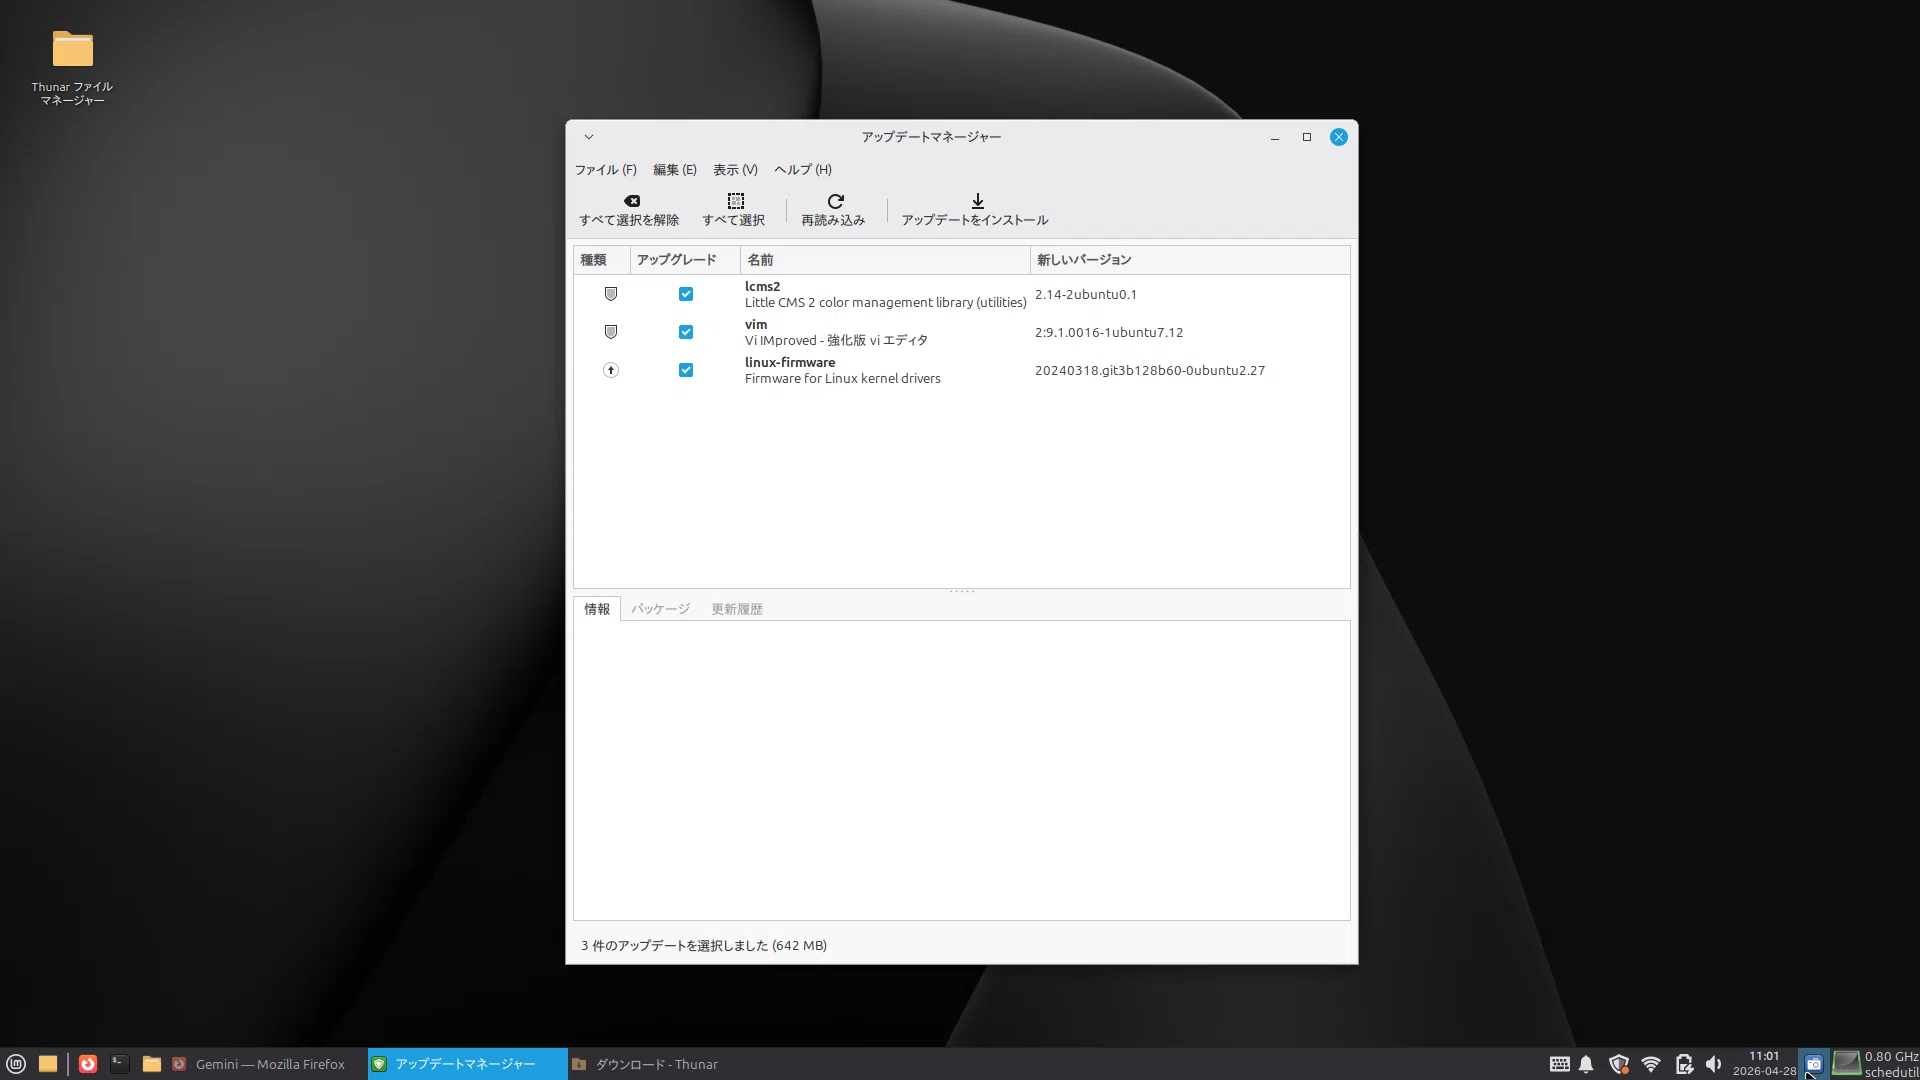Click the battery power tray icon
The height and width of the screenshot is (1080, 1920).
click(x=1684, y=1064)
